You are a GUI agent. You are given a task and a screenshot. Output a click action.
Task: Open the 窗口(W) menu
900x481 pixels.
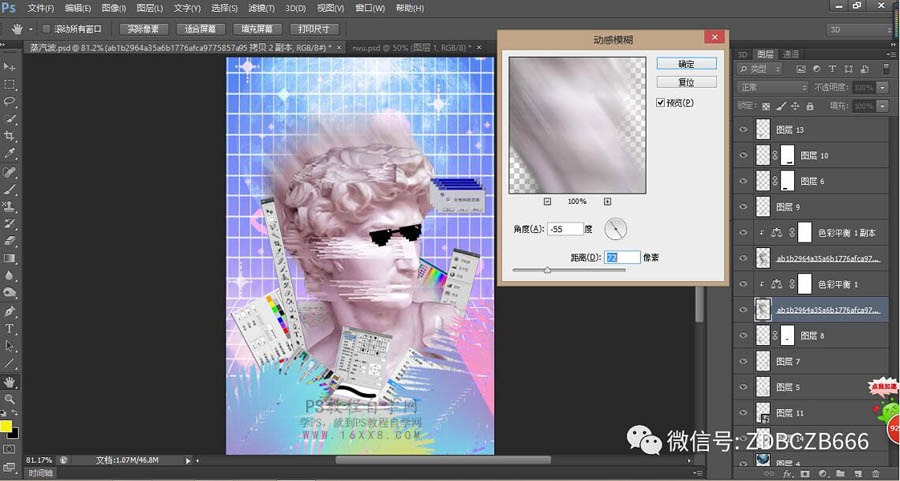click(x=370, y=9)
